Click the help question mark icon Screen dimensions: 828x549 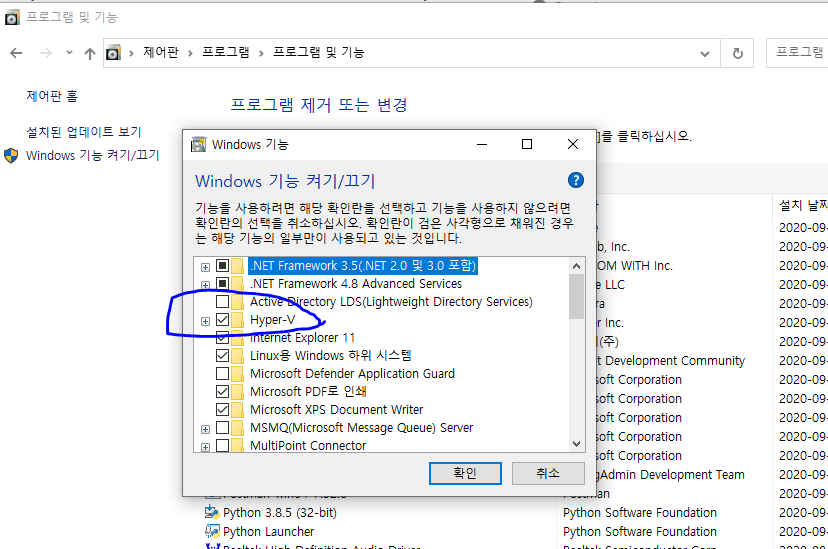click(576, 181)
